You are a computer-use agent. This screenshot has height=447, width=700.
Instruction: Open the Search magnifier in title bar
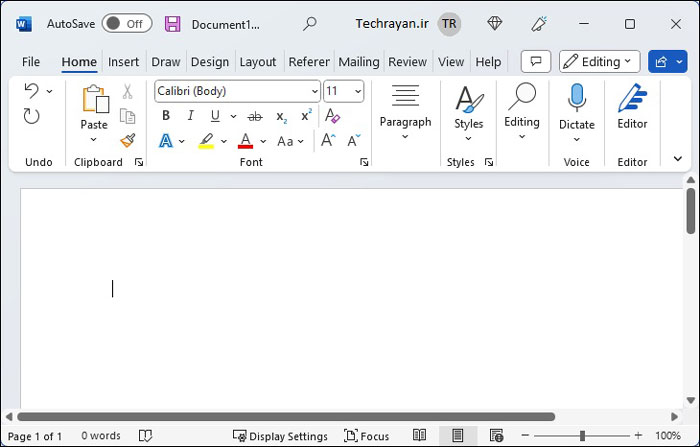click(309, 24)
